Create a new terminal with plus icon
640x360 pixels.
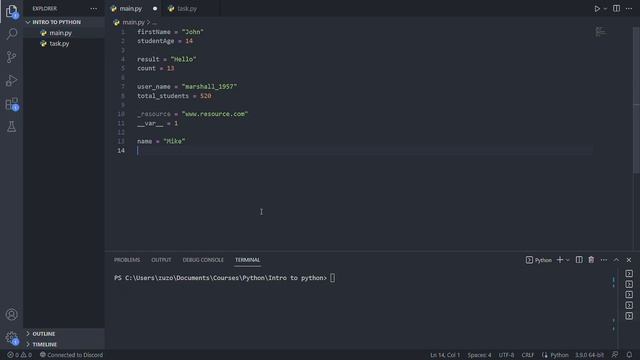coord(560,260)
